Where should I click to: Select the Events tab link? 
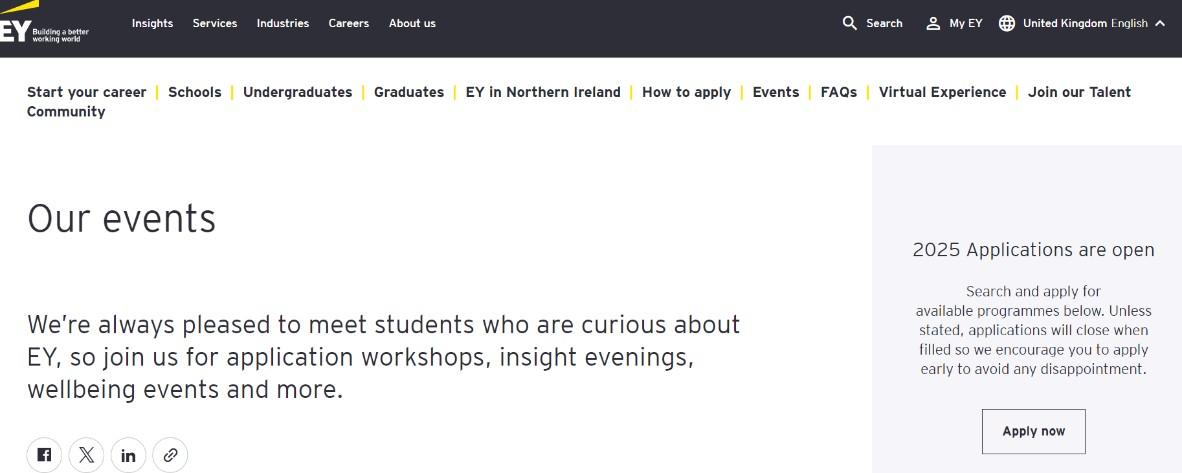776,92
